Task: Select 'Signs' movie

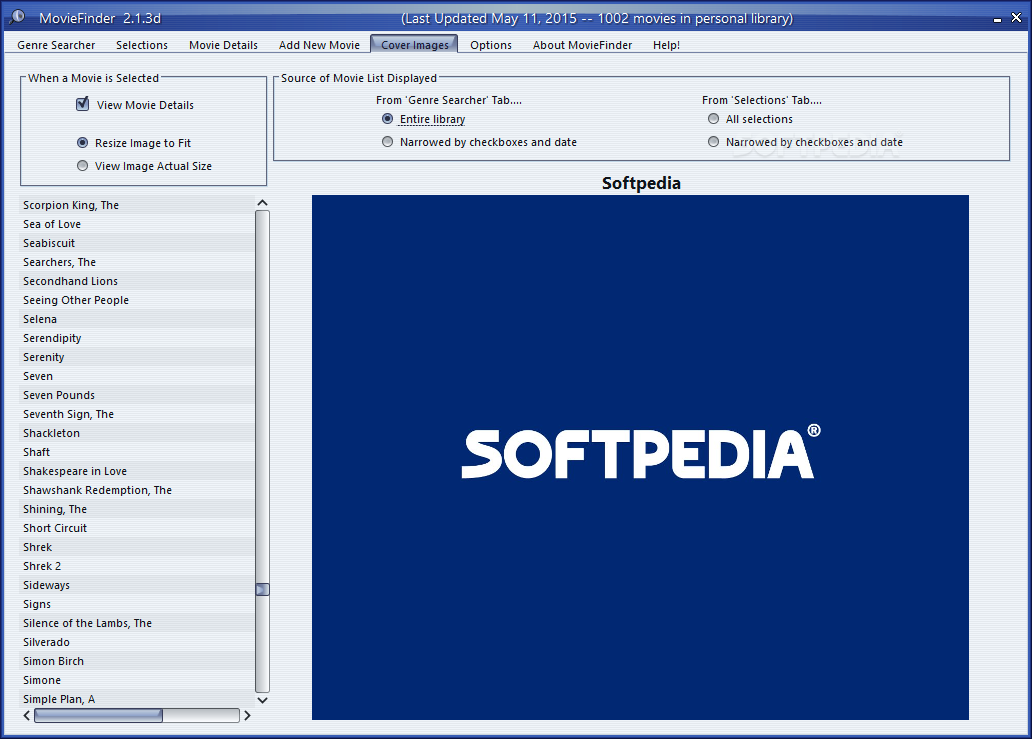Action: [x=137, y=604]
